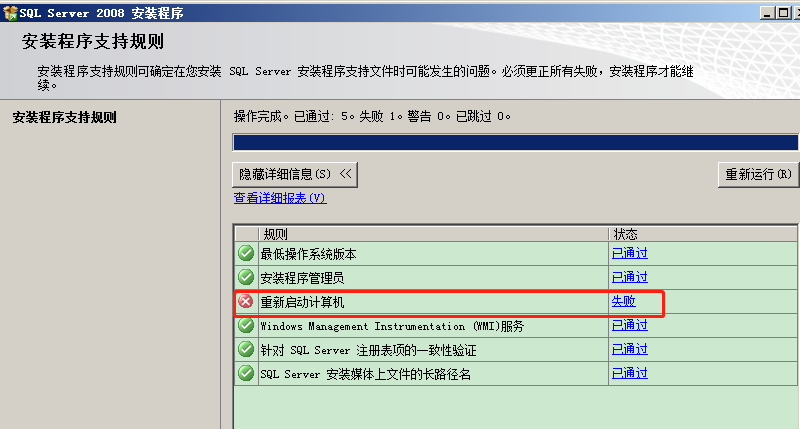The image size is (800, 429).
Task: Click green check icon for 注册表项的一致性验证
Action: coord(246,349)
